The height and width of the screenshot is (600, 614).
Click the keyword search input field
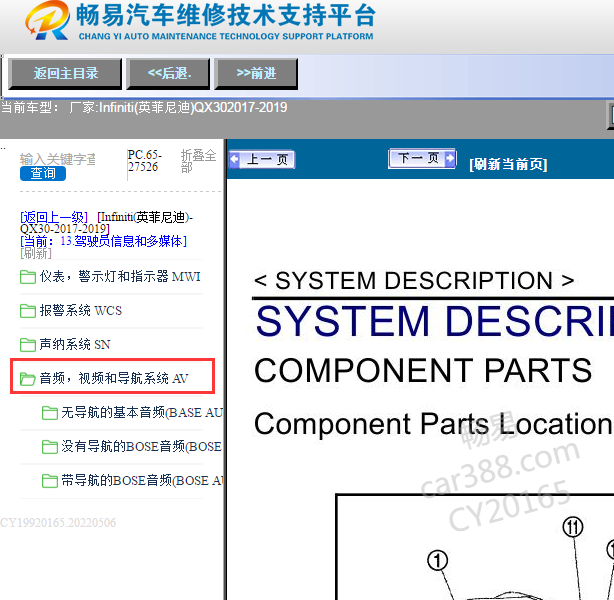pos(58,159)
